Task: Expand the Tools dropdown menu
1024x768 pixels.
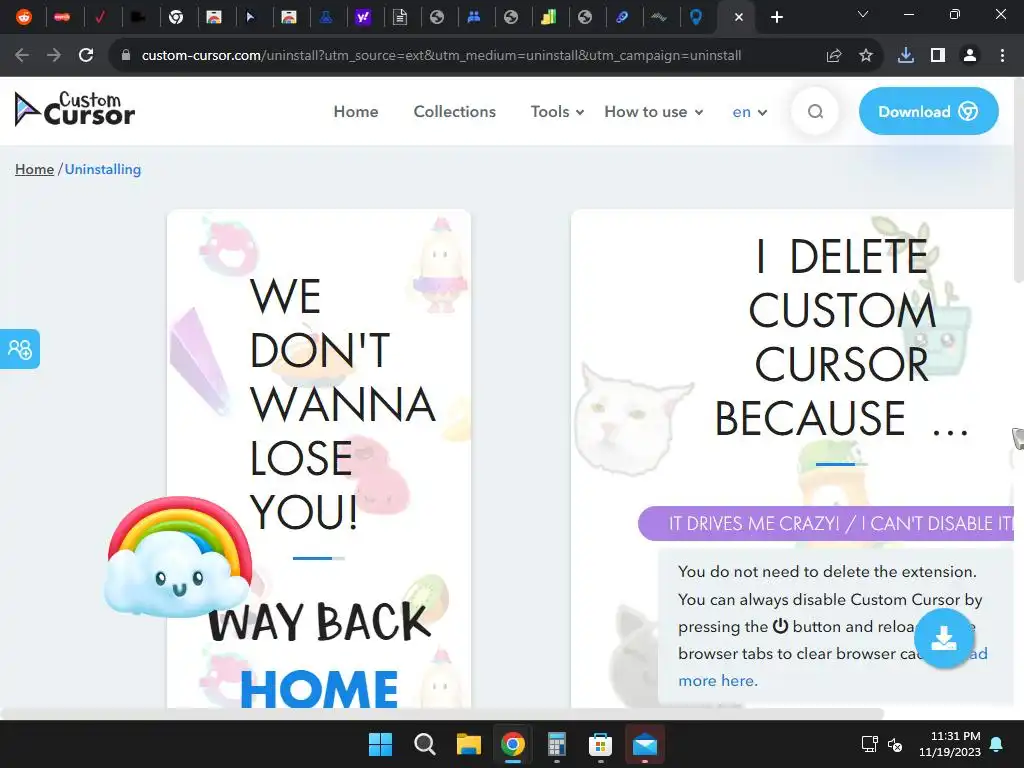Action: 557,112
